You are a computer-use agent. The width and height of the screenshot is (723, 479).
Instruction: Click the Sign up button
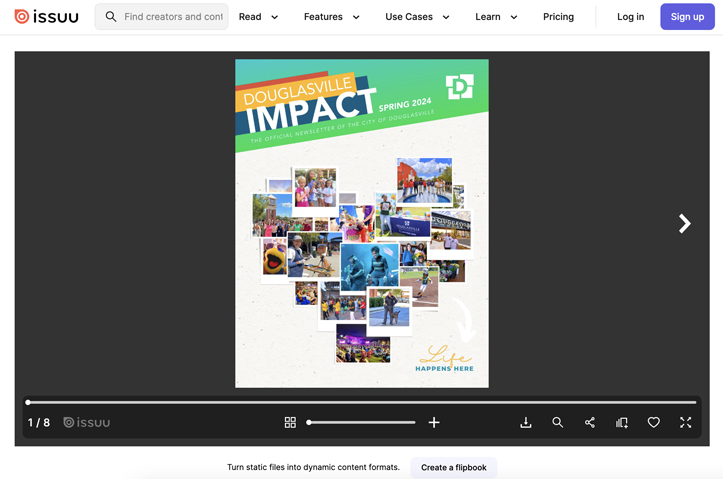(687, 17)
